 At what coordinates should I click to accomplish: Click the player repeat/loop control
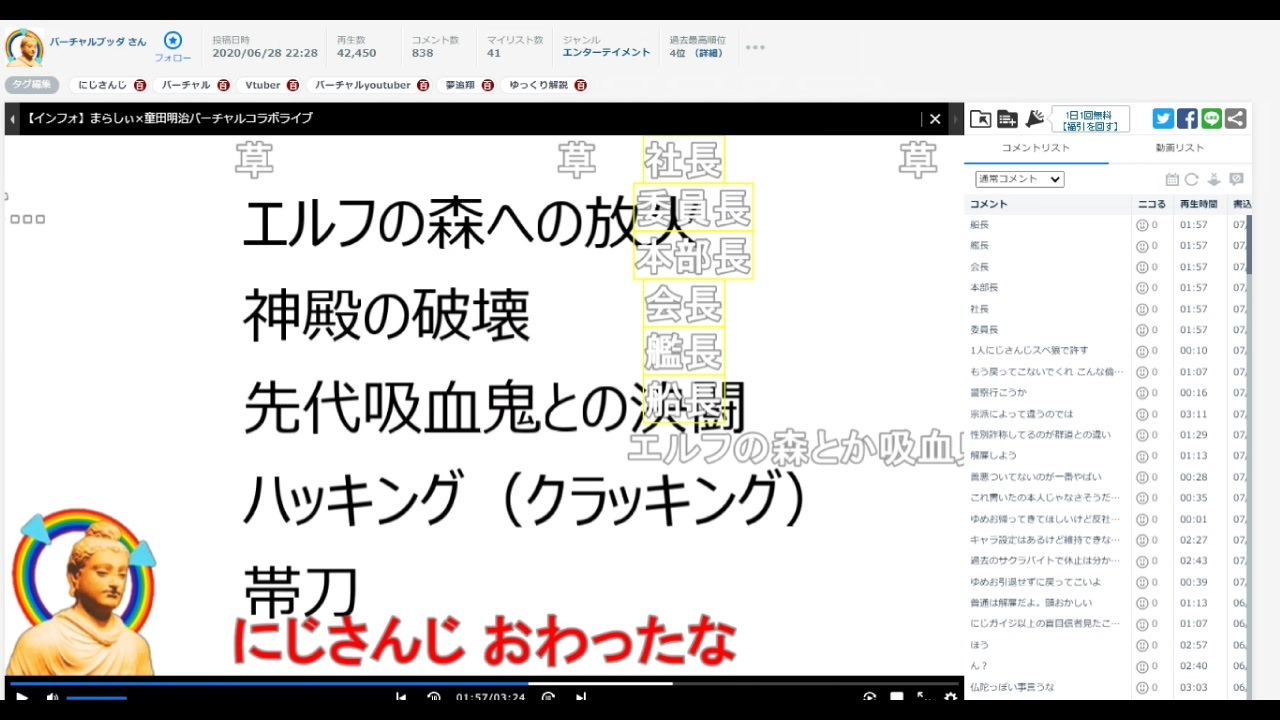click(x=870, y=697)
